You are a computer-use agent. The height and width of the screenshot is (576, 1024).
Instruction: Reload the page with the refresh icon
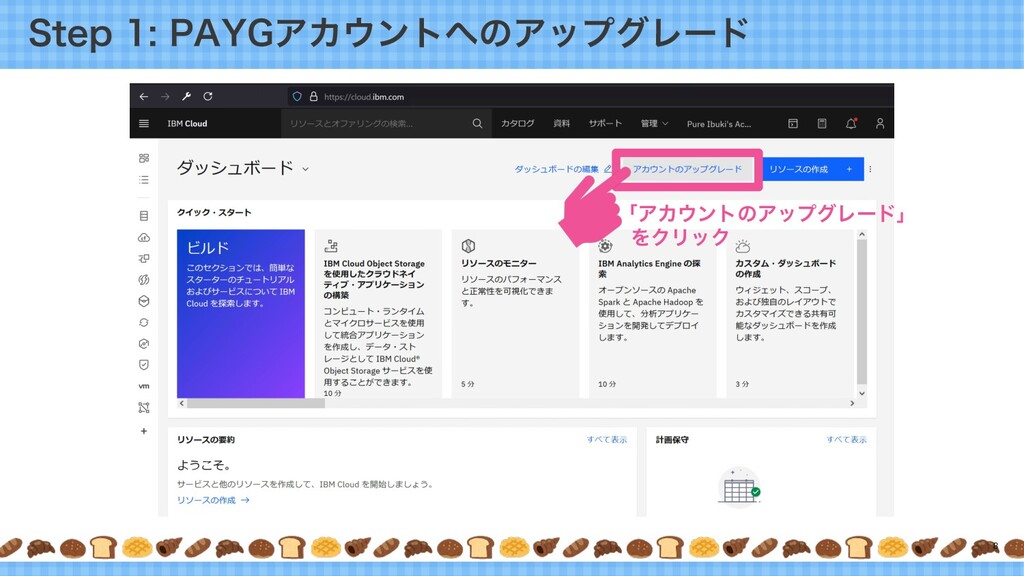(208, 97)
